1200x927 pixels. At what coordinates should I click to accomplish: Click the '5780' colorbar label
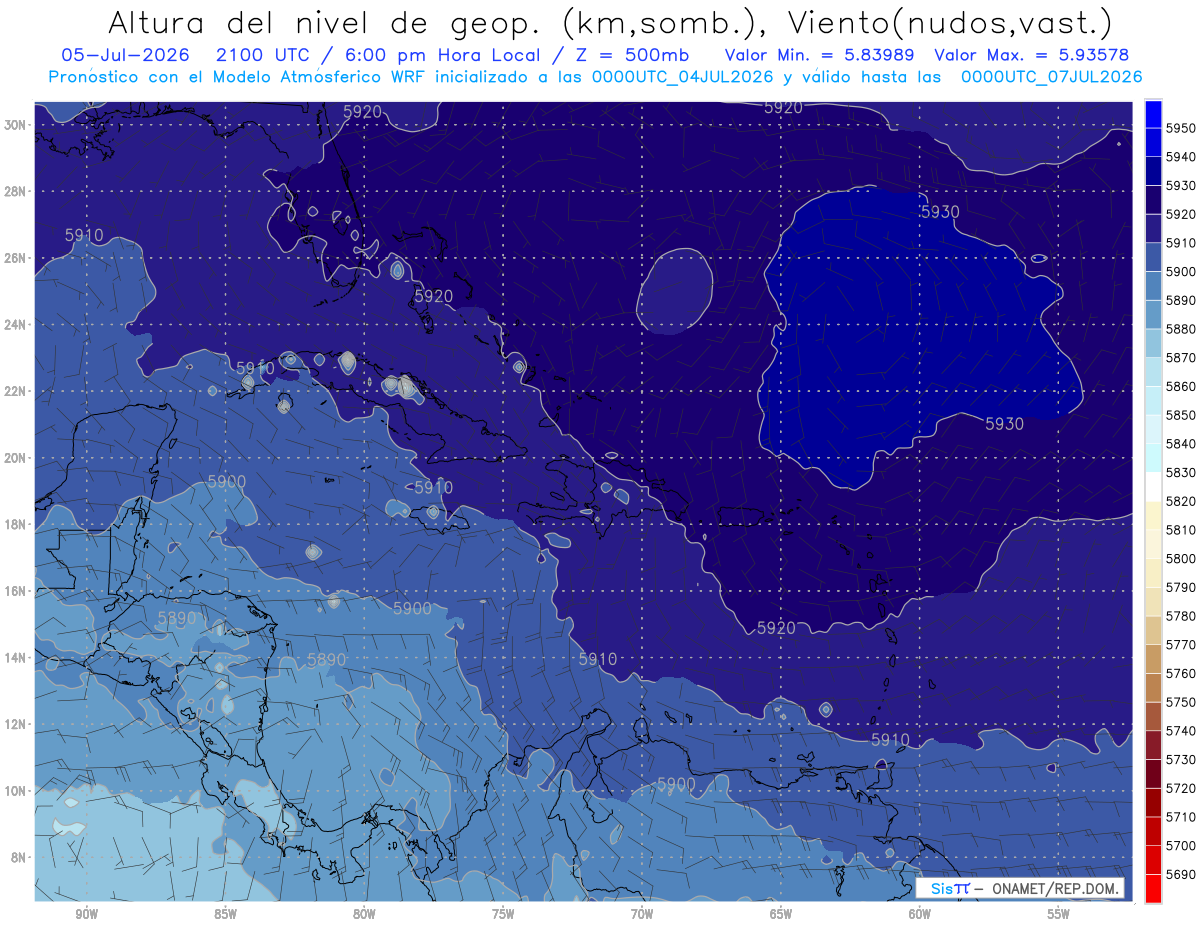click(x=1181, y=616)
